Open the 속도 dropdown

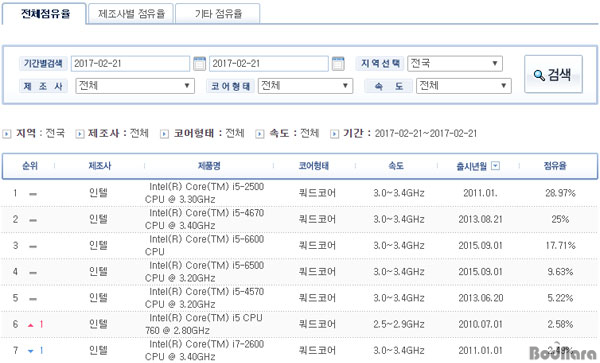(x=464, y=86)
